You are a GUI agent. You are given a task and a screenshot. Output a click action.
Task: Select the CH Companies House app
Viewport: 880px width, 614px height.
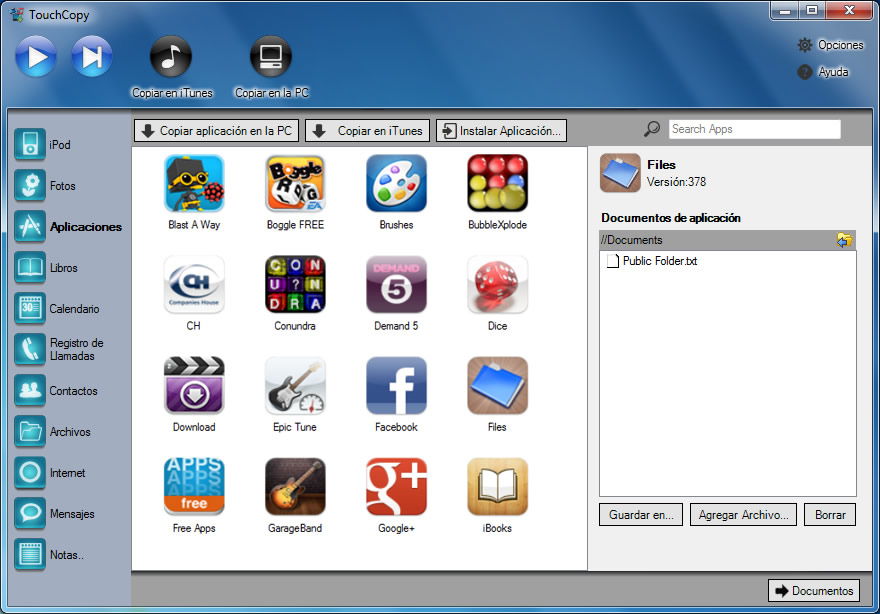tap(194, 294)
